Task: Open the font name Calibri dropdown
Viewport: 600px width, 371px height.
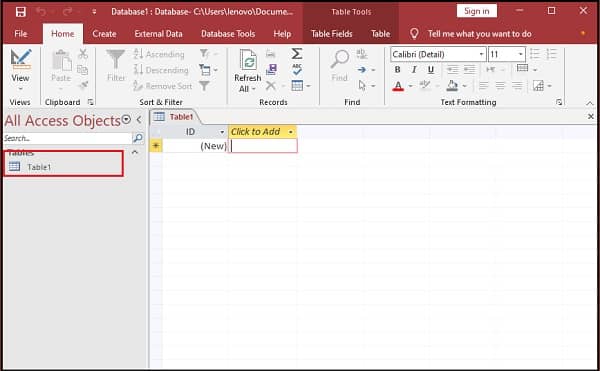Action: point(481,54)
